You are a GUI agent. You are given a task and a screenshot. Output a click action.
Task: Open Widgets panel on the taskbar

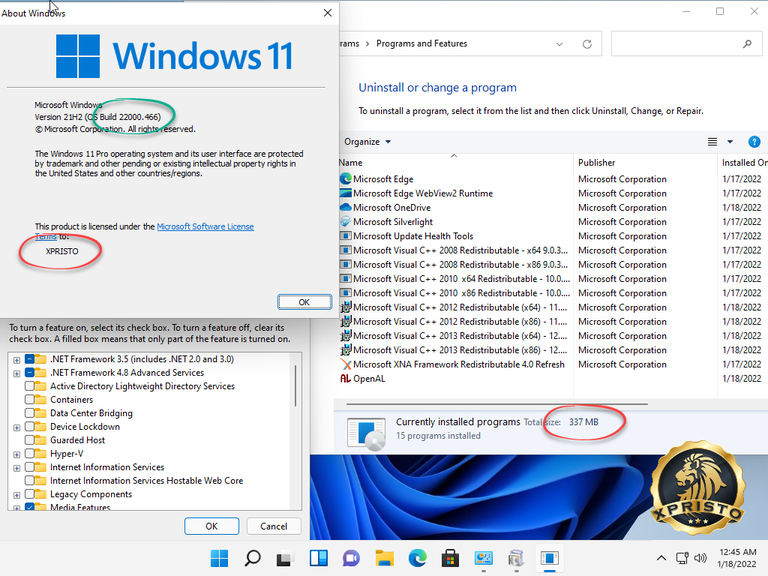(x=318, y=558)
